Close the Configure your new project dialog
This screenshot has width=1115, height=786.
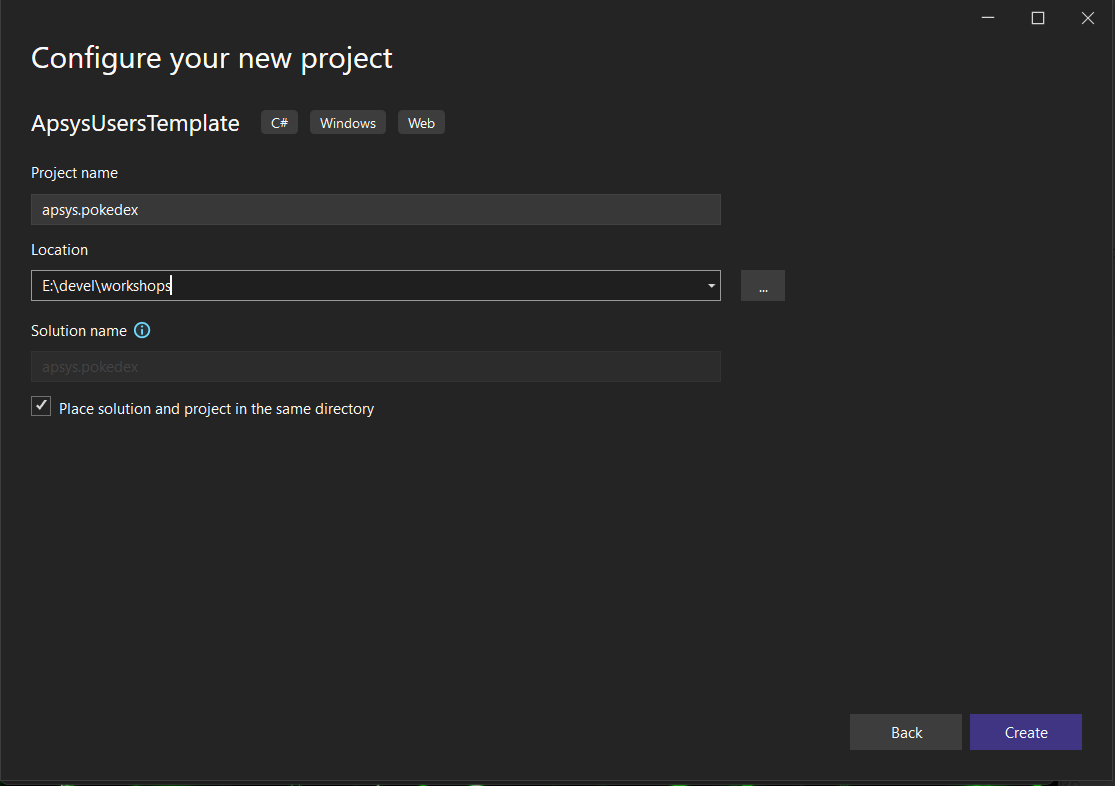coord(1088,18)
